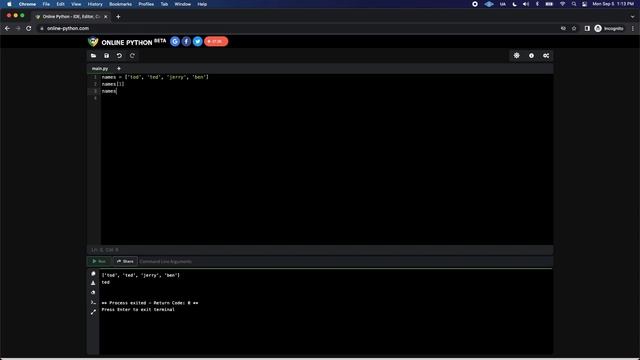Open the History menu
640x360 pixels.
pos(95,4)
